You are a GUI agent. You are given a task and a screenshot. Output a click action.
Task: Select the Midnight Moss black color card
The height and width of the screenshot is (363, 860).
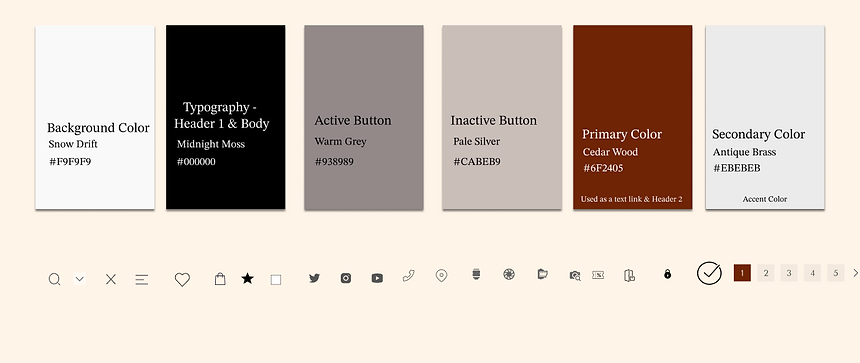[x=225, y=117]
